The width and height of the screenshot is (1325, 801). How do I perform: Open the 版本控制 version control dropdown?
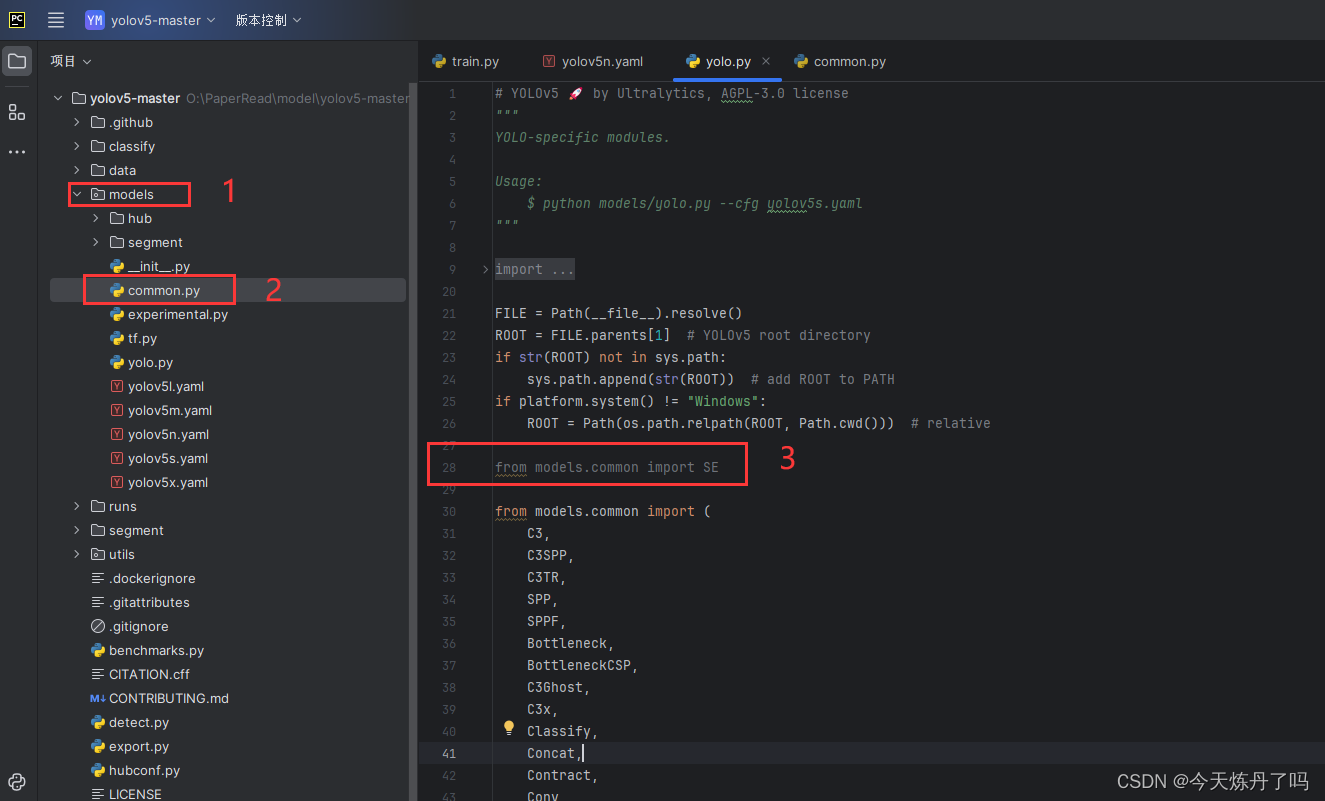(x=268, y=20)
